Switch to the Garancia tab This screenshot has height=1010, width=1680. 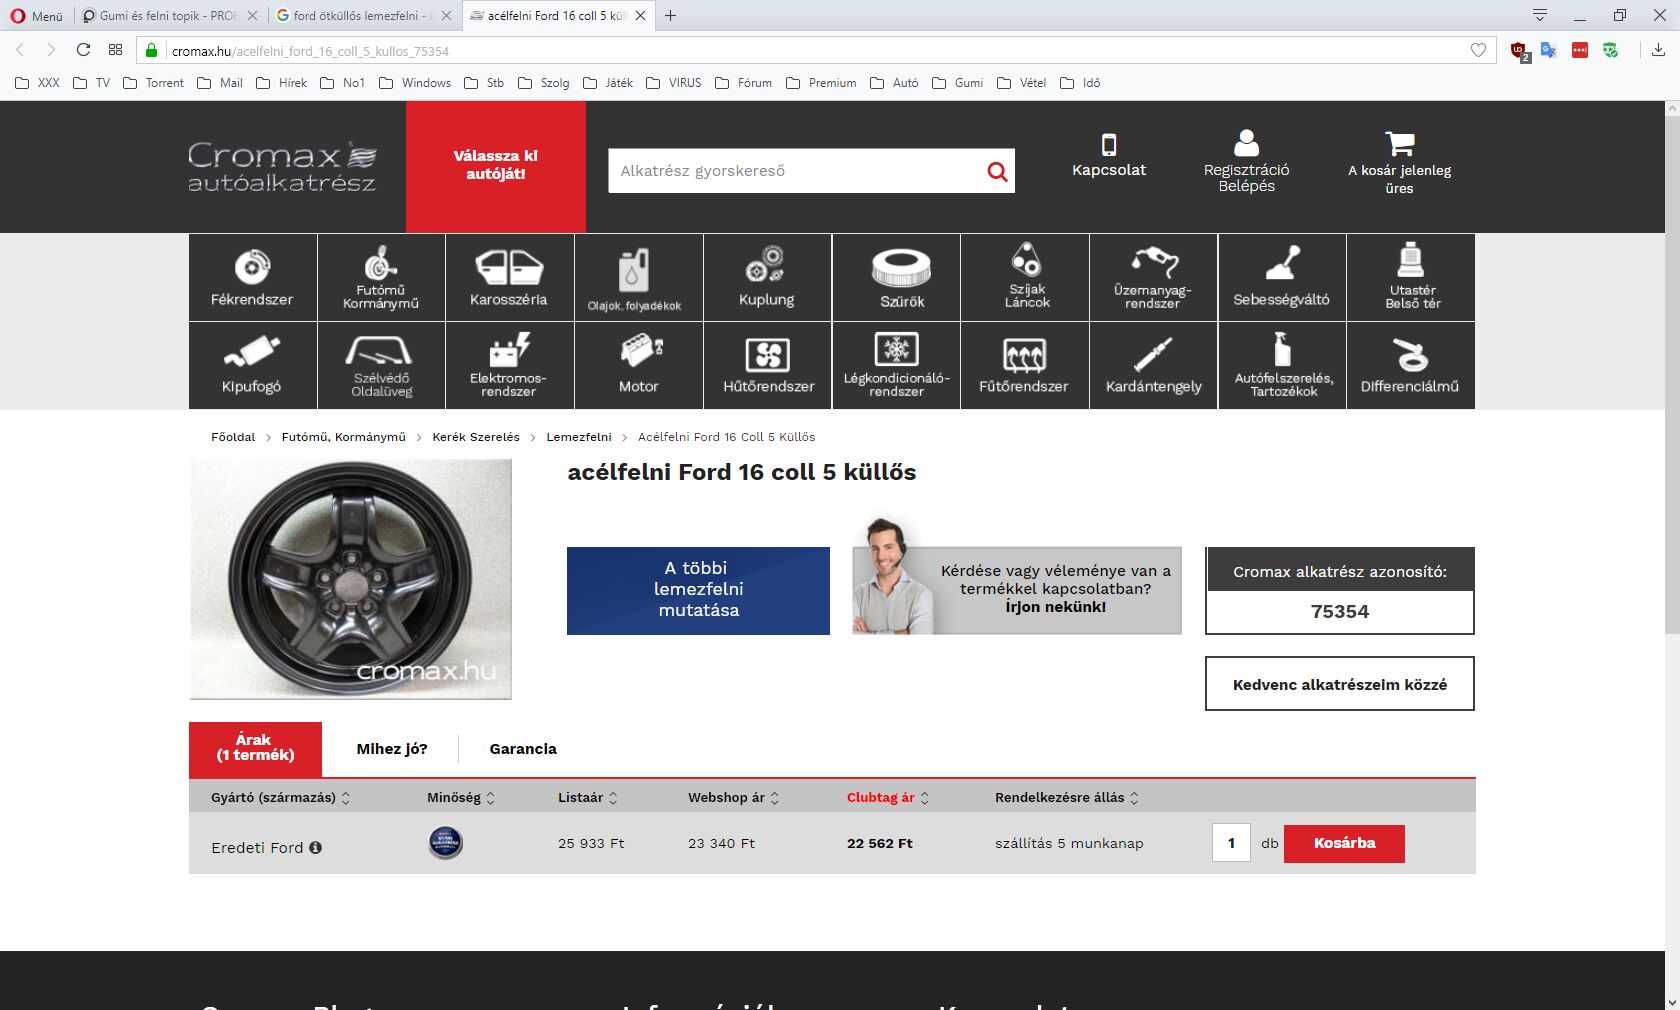(523, 749)
